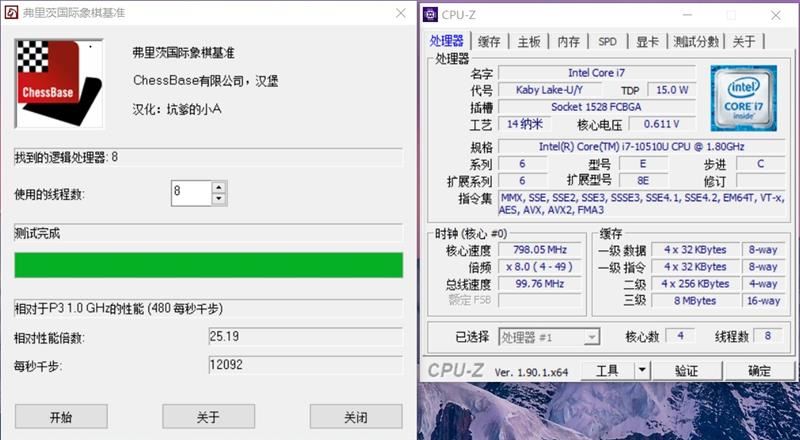Image resolution: width=800 pixels, height=440 pixels.
Task: Switch to the 主板 tab
Action: point(529,42)
